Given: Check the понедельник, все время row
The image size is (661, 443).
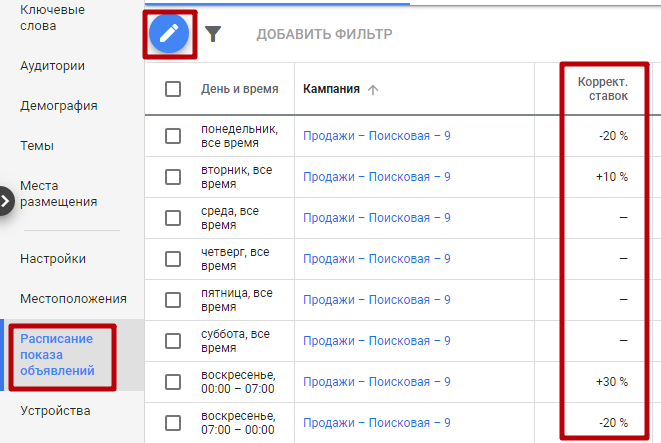Looking at the screenshot, I should 173,136.
